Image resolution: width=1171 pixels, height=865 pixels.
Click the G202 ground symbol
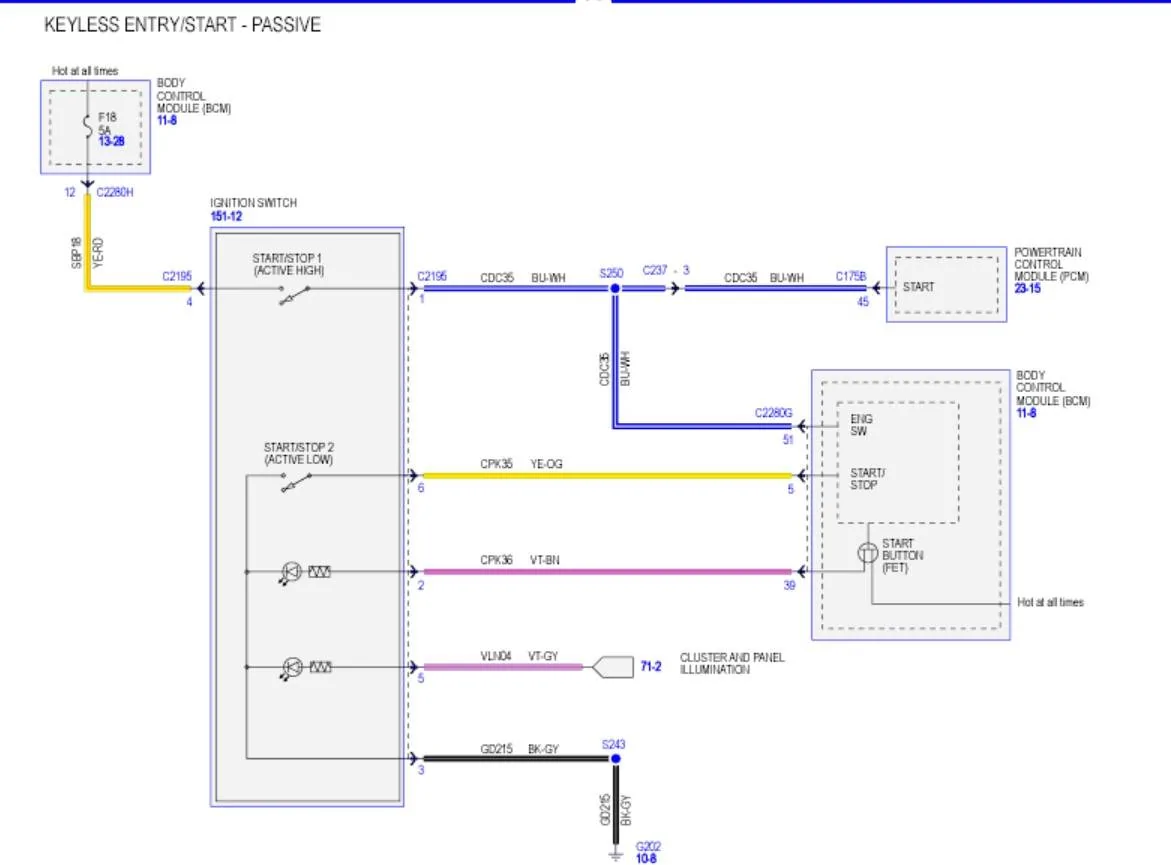pos(615,854)
